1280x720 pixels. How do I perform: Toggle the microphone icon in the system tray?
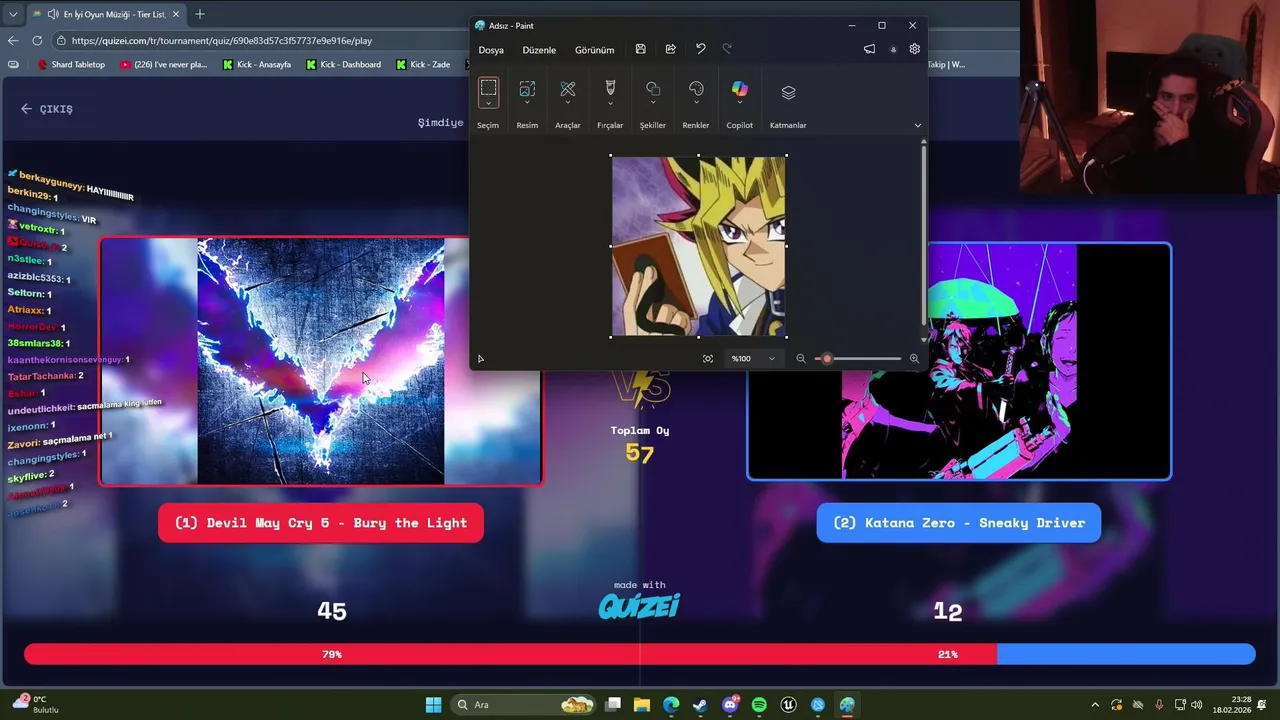1159,705
